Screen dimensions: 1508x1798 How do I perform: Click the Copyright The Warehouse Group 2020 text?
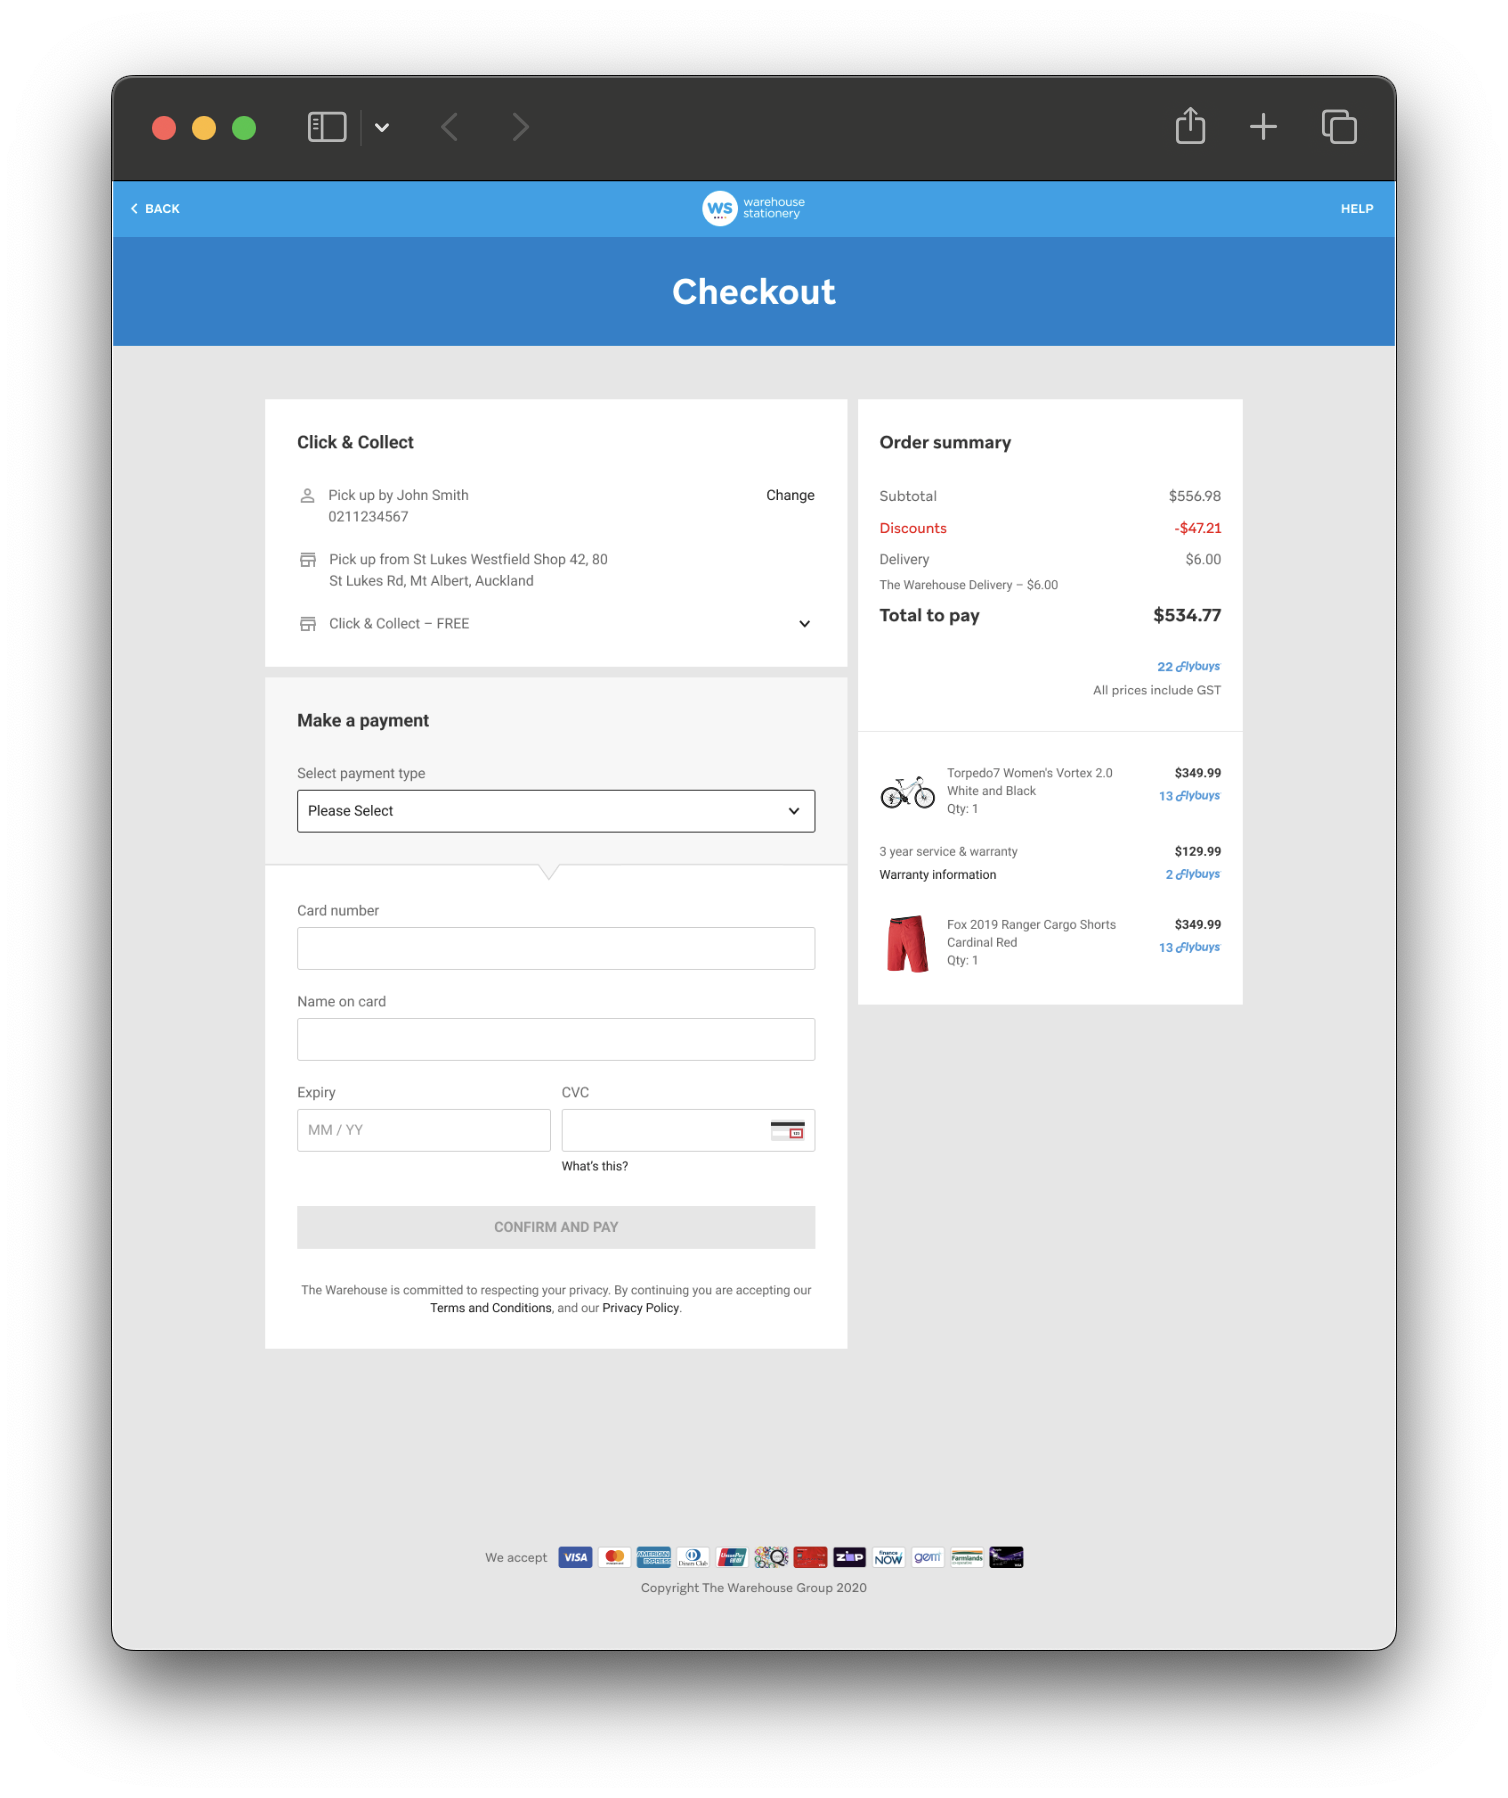point(754,1588)
